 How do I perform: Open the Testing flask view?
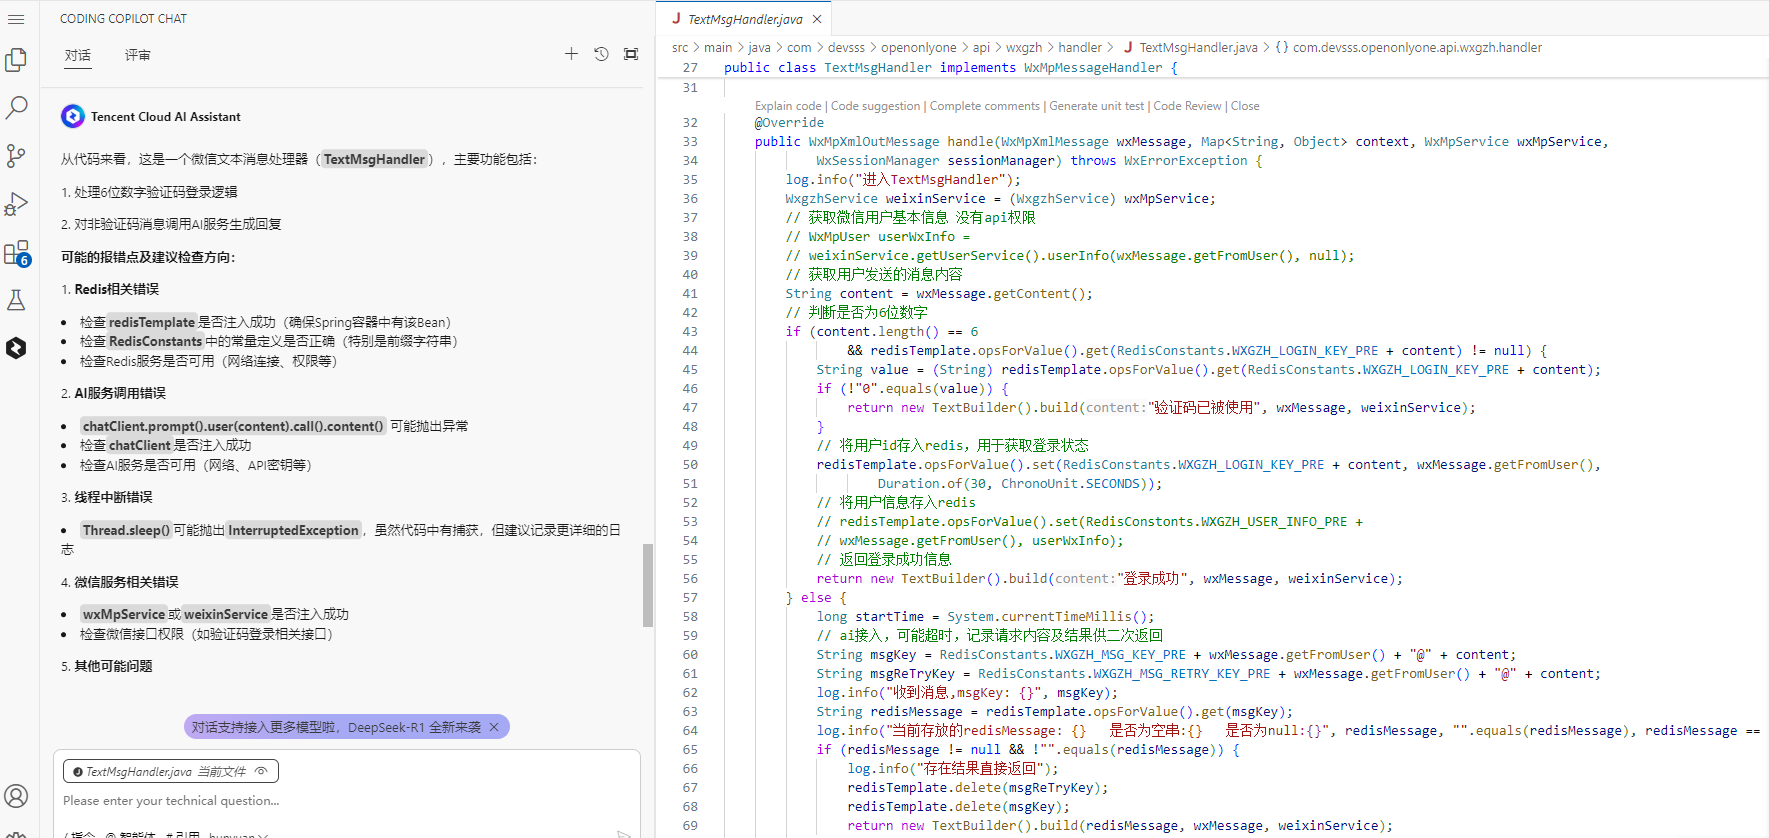click(16, 300)
